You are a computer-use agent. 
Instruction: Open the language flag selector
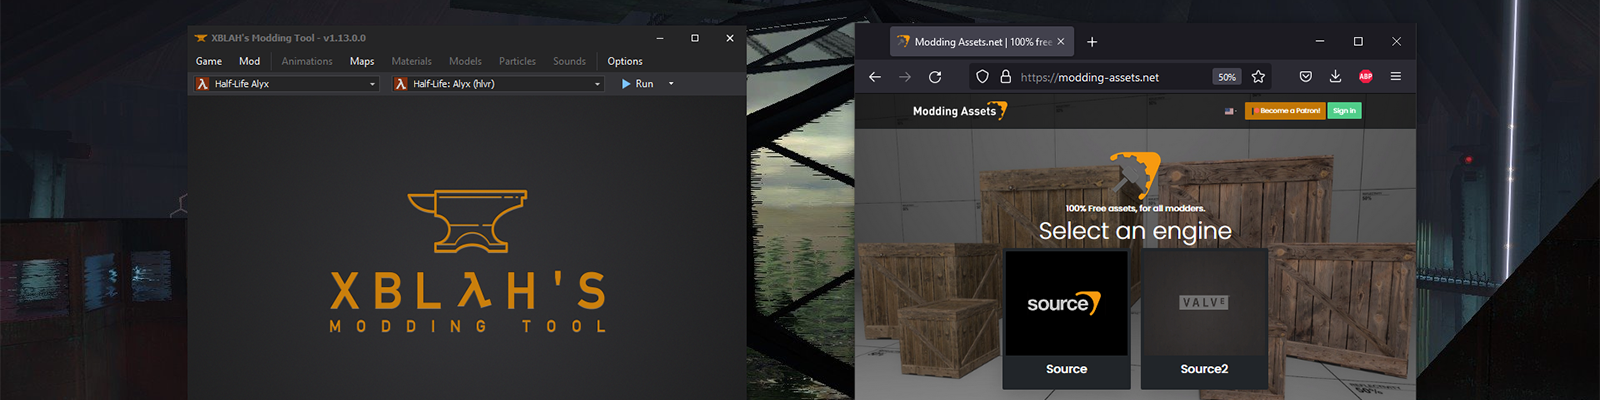click(1230, 111)
